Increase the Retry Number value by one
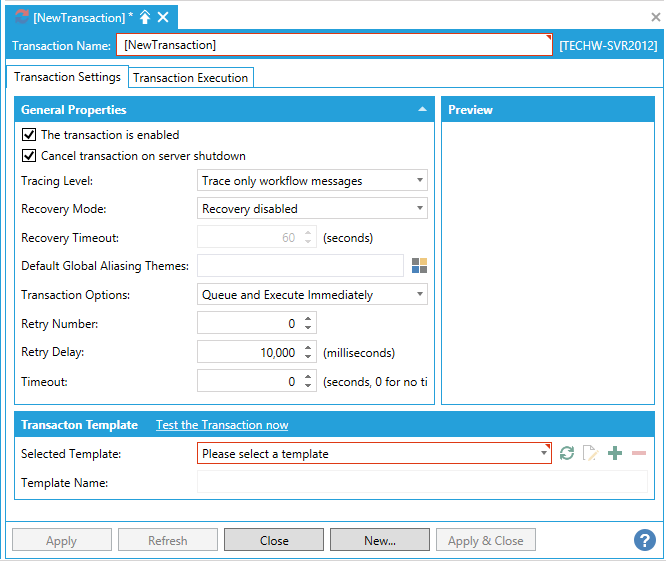Image resolution: width=666 pixels, height=562 pixels. [x=308, y=319]
